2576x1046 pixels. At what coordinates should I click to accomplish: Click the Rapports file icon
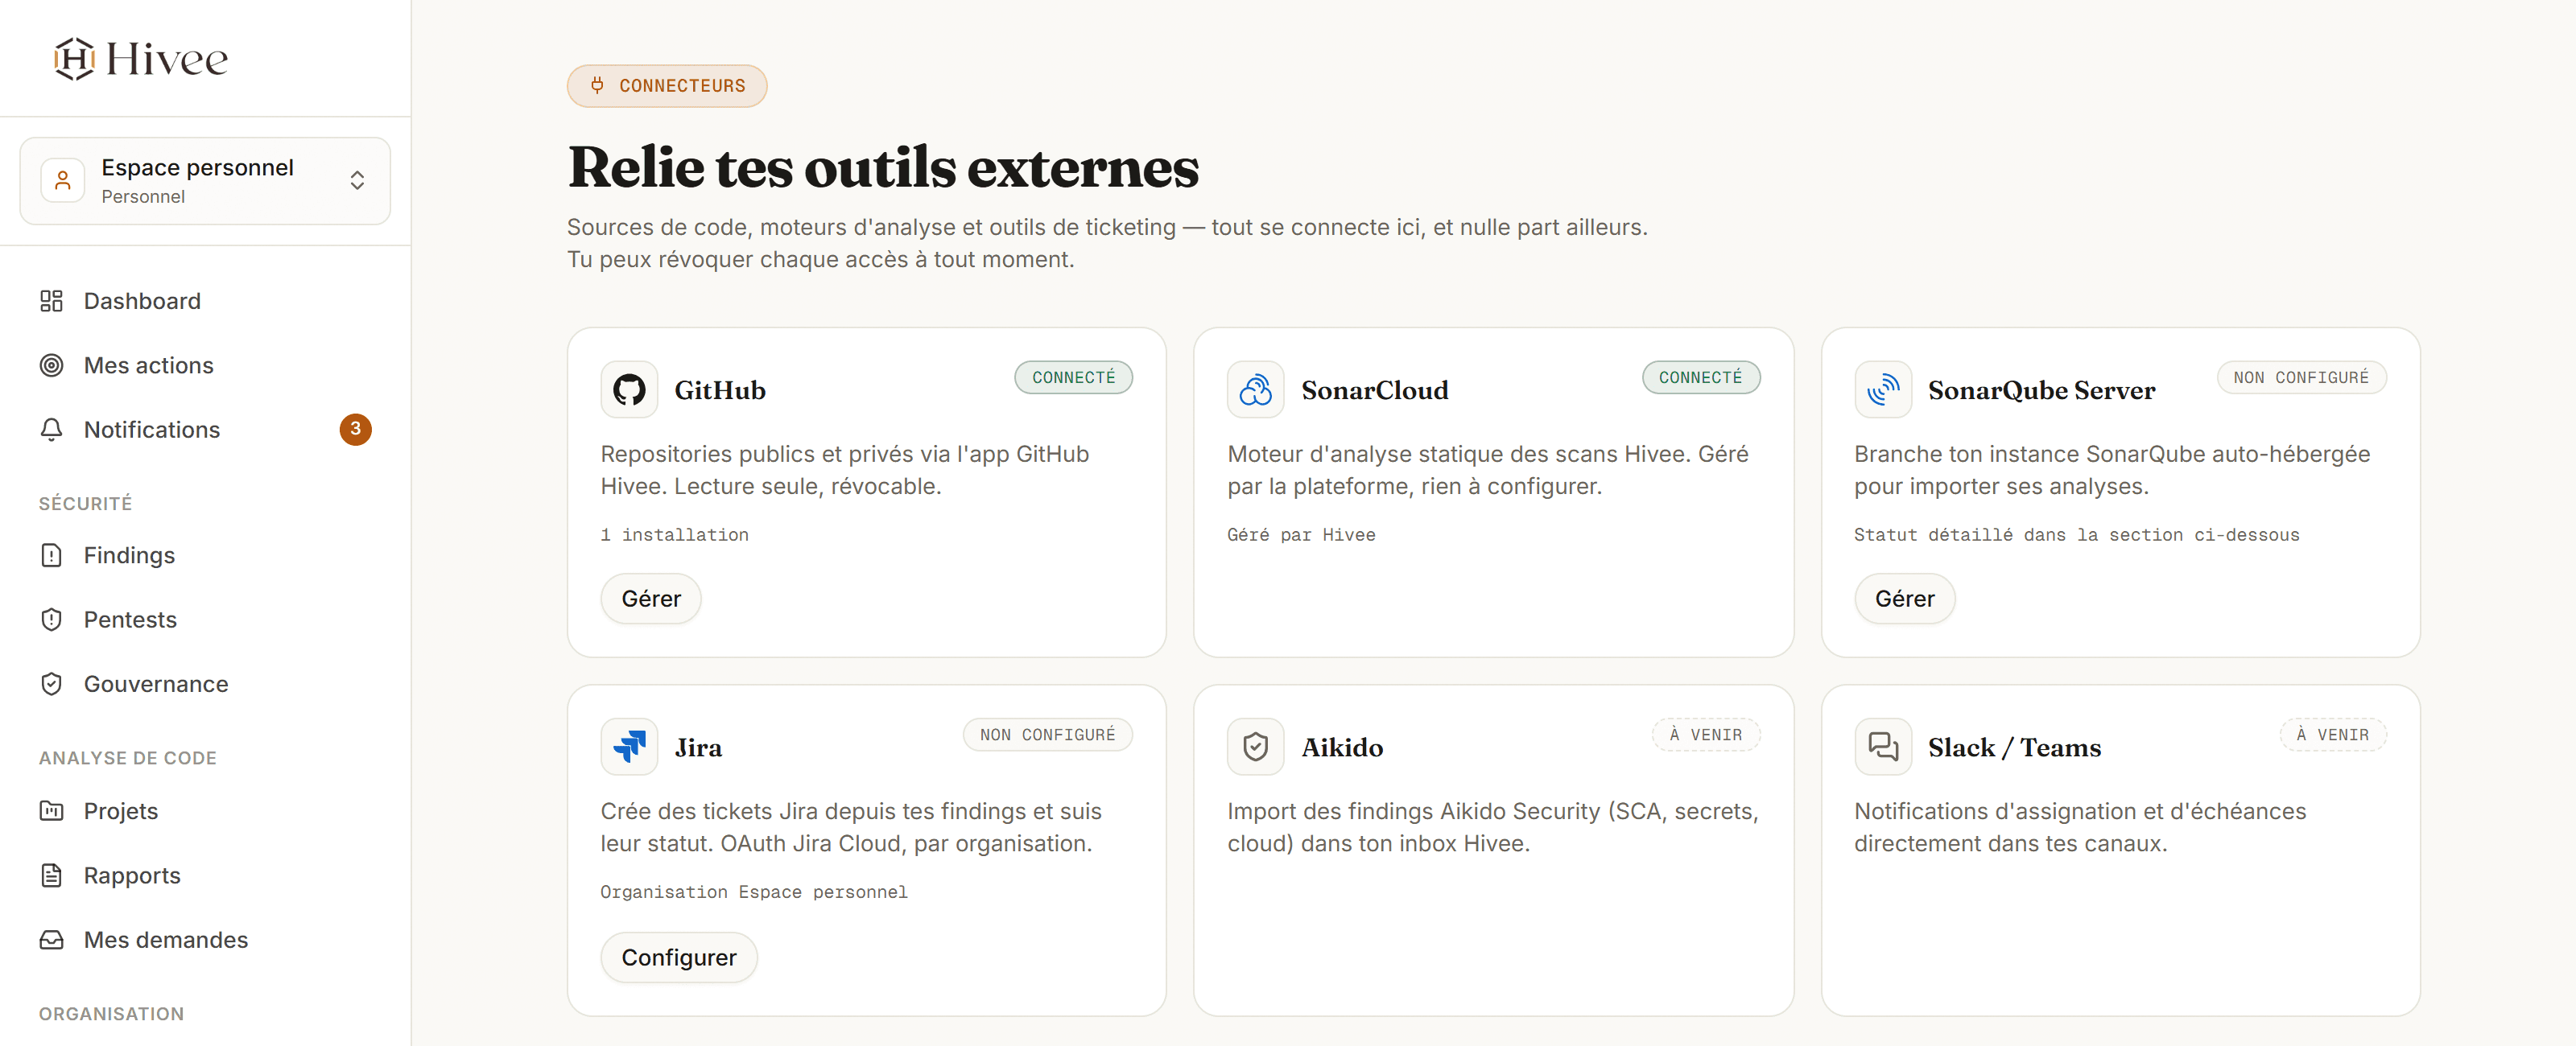click(51, 875)
